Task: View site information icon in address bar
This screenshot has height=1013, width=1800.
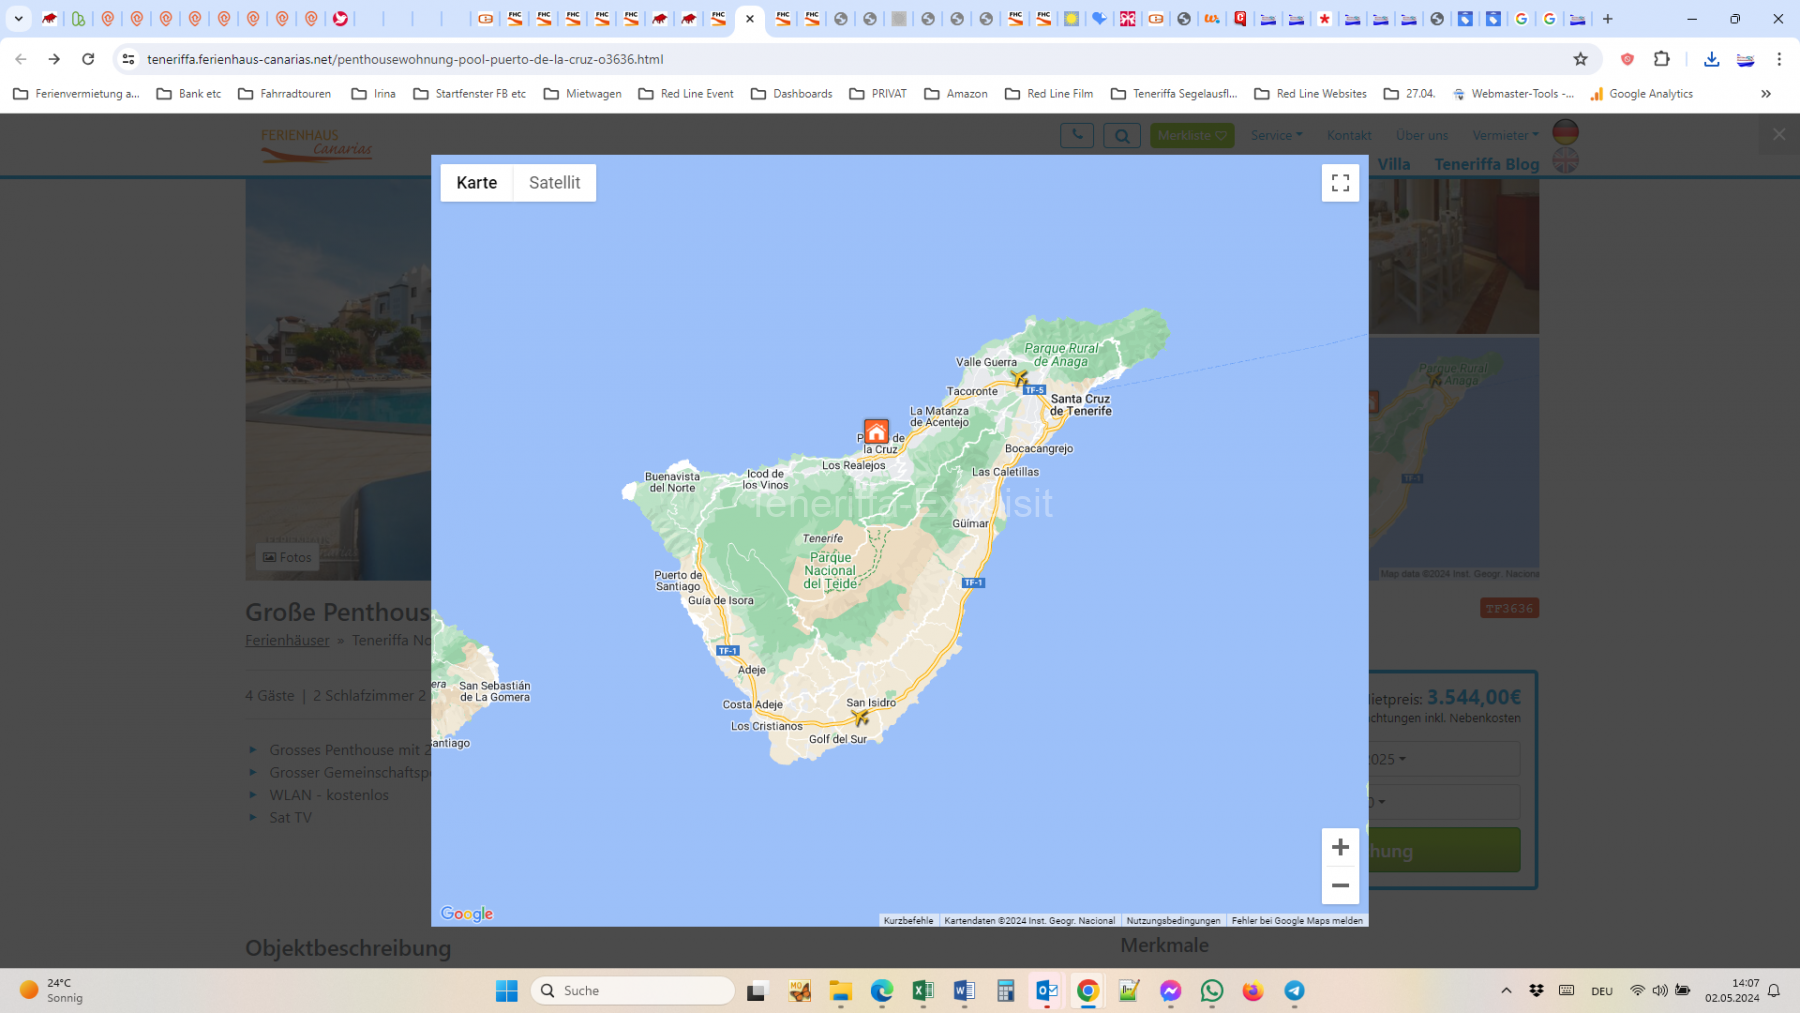Action: (x=128, y=59)
